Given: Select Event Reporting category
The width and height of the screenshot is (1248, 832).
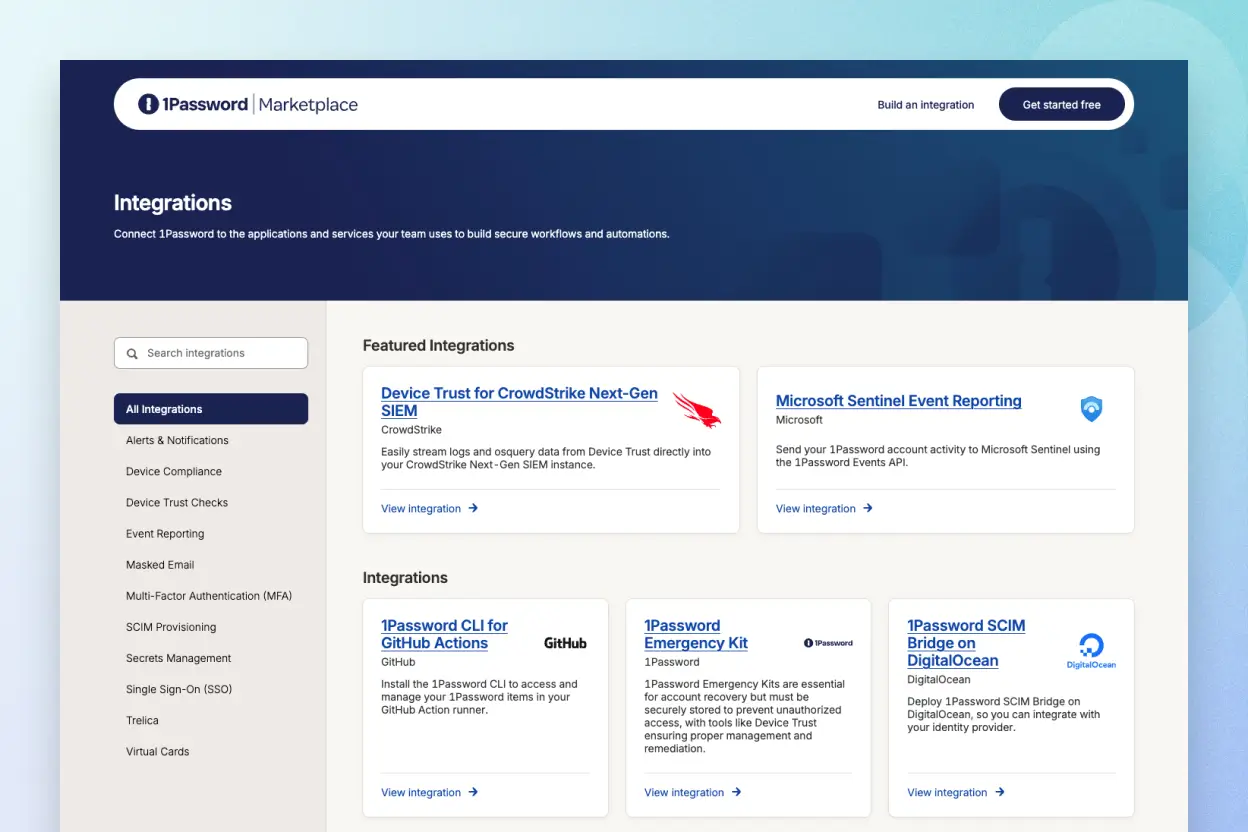Looking at the screenshot, I should [x=211, y=533].
